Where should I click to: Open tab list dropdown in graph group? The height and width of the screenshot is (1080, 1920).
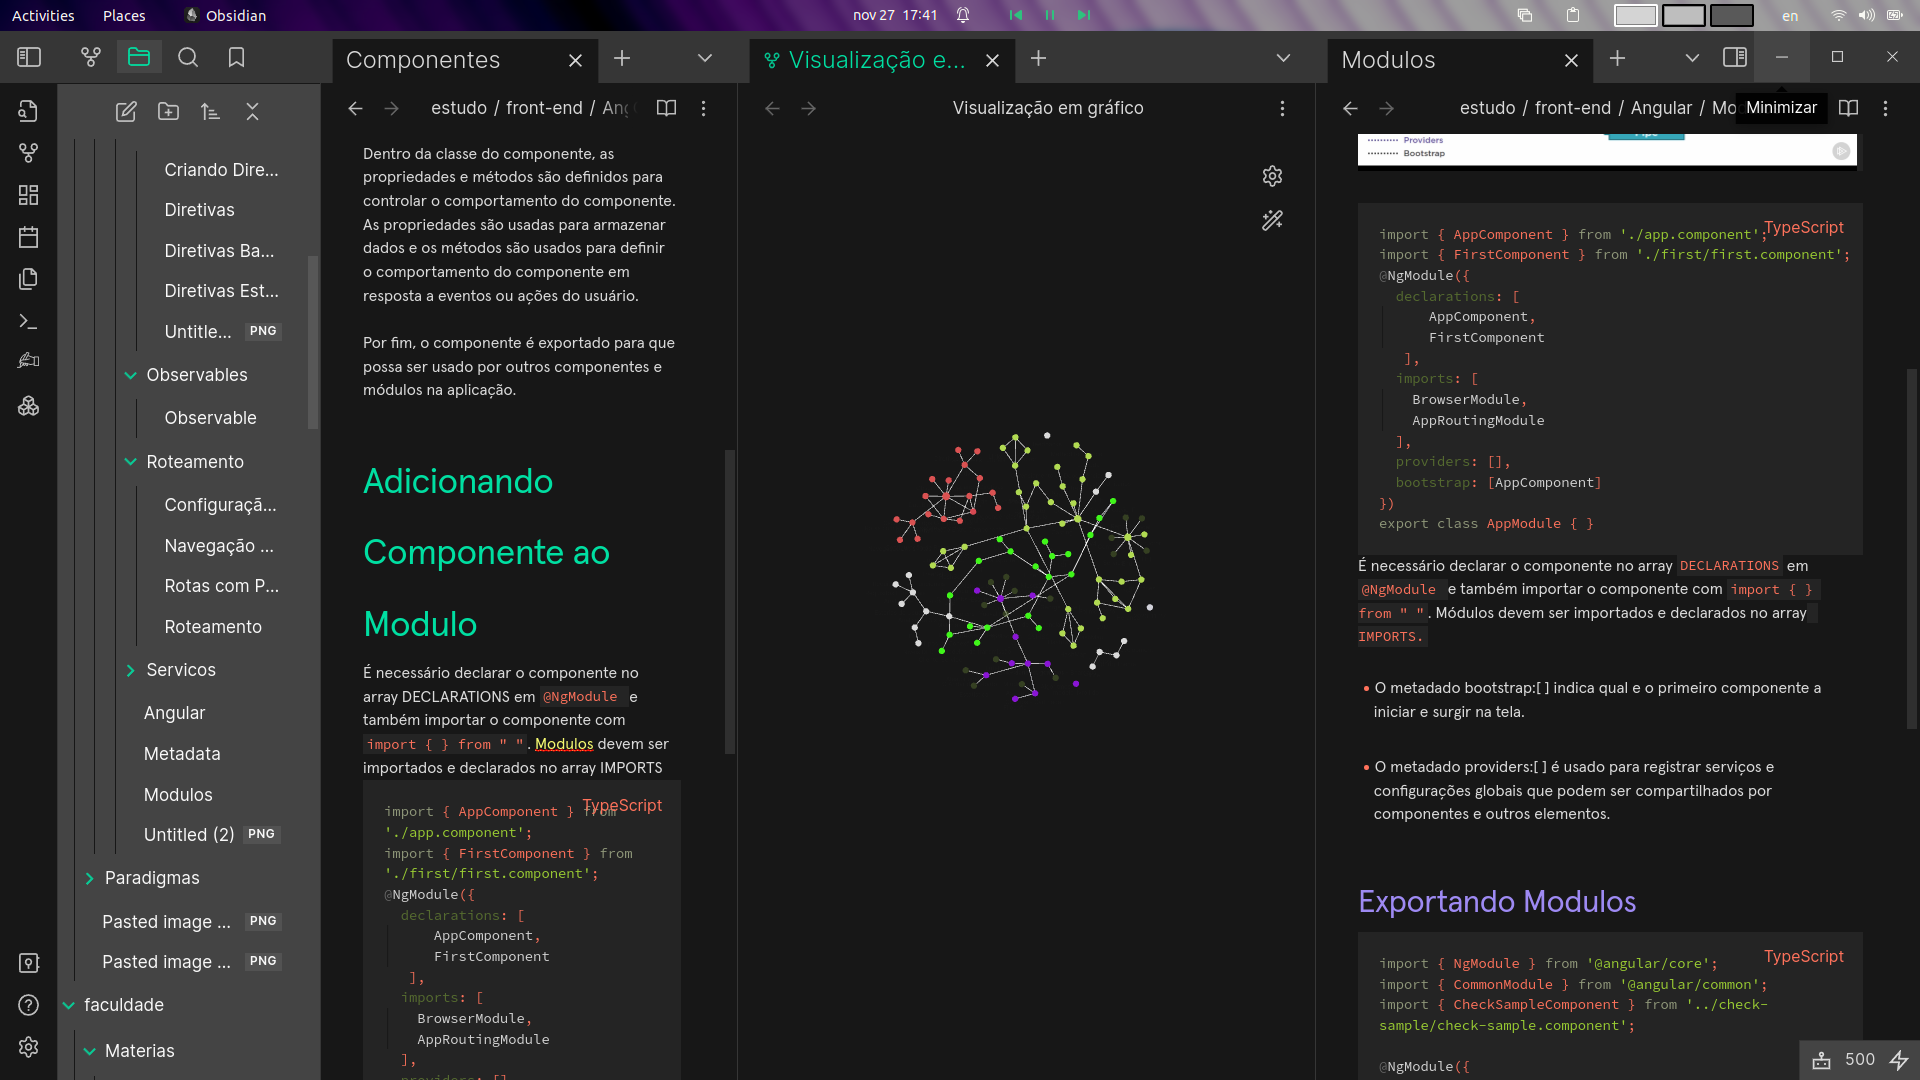tap(1284, 58)
